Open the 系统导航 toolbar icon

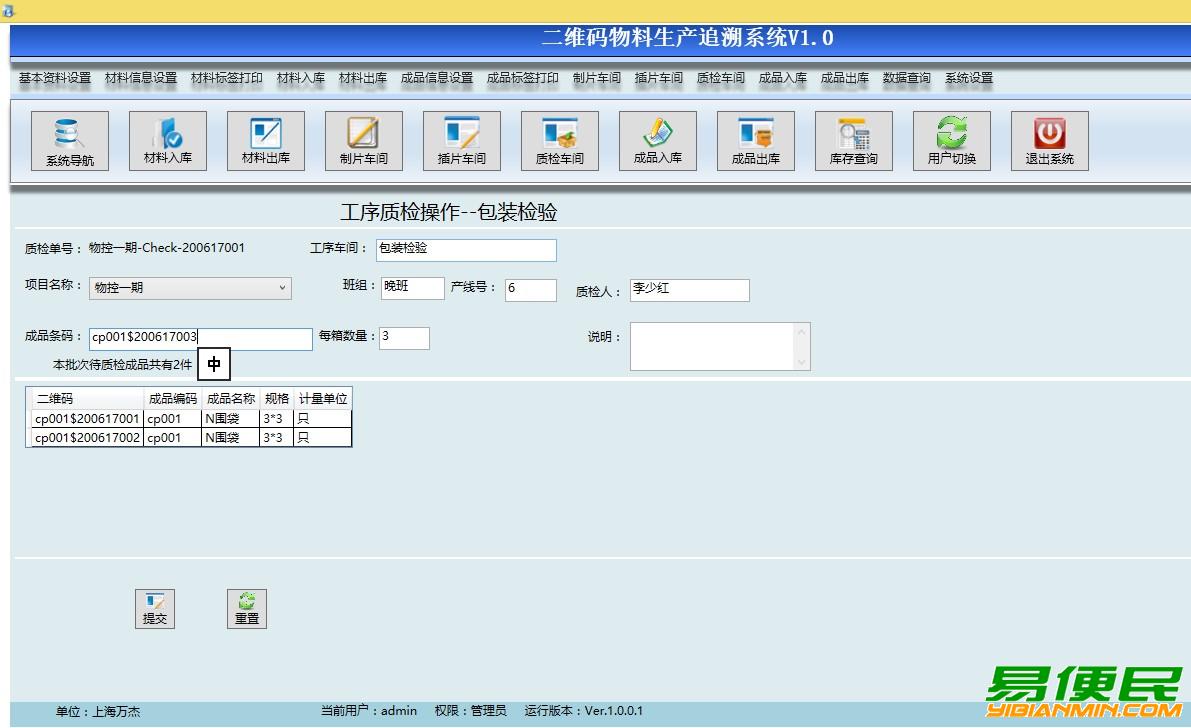click(69, 141)
